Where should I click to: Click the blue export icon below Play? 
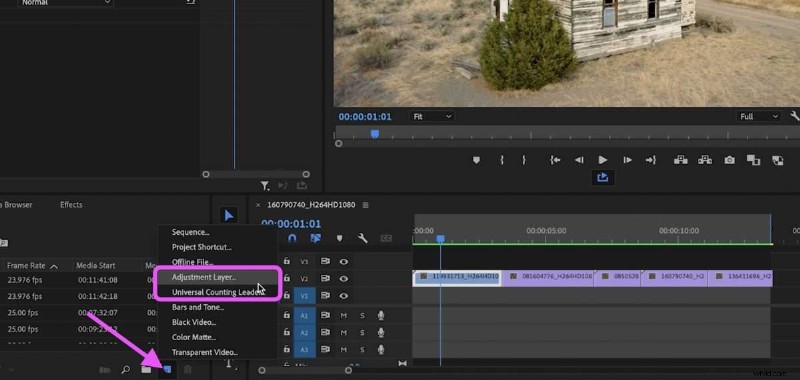click(x=603, y=178)
